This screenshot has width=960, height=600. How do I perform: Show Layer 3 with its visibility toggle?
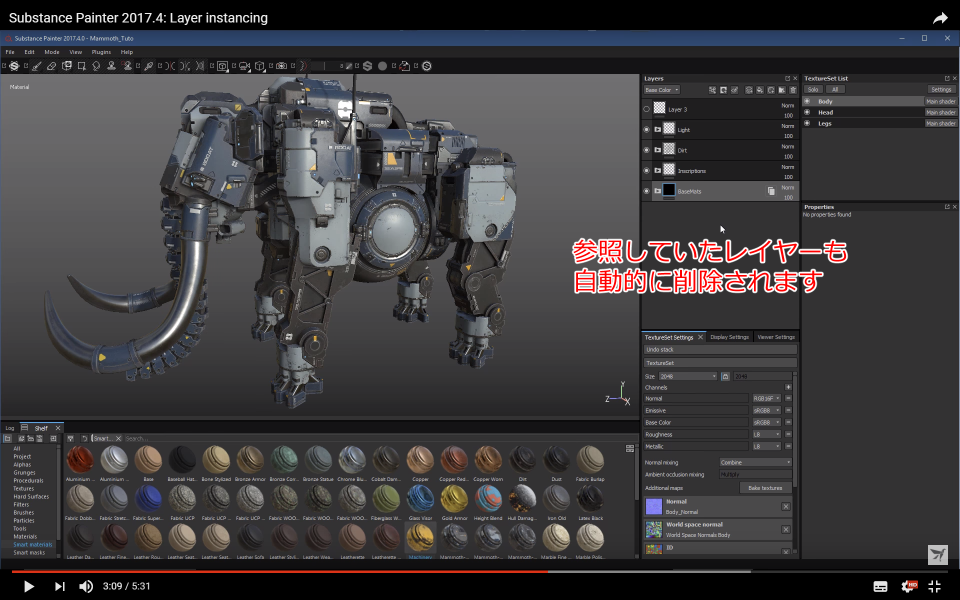[x=647, y=109]
